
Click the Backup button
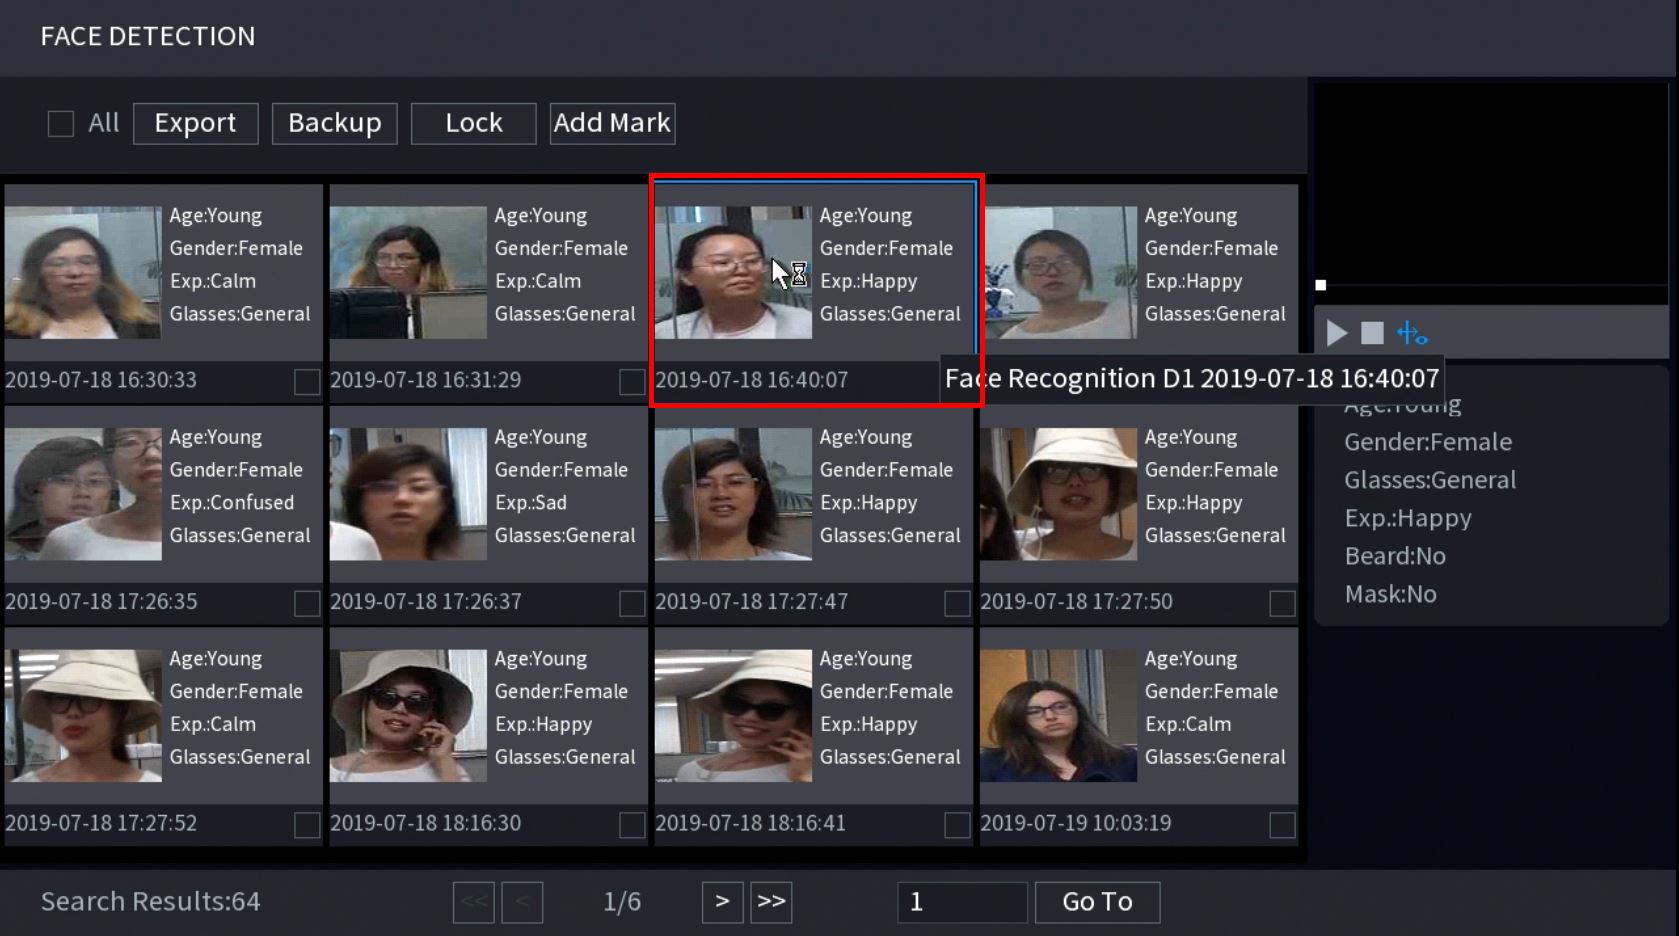tap(334, 123)
